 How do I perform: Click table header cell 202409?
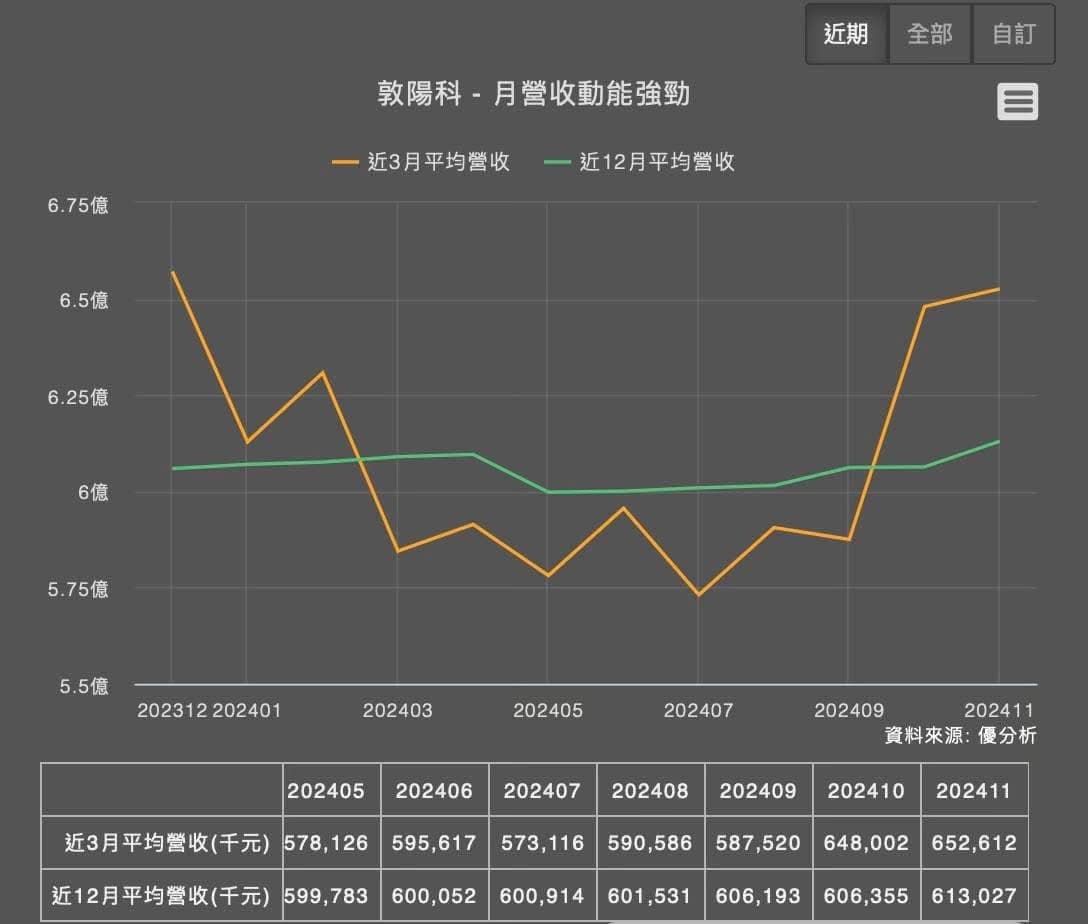[x=758, y=790]
